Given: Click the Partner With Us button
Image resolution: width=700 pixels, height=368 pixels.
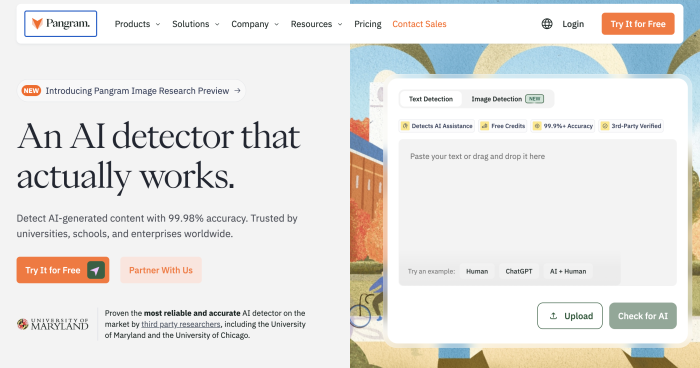Looking at the screenshot, I should click(x=161, y=270).
